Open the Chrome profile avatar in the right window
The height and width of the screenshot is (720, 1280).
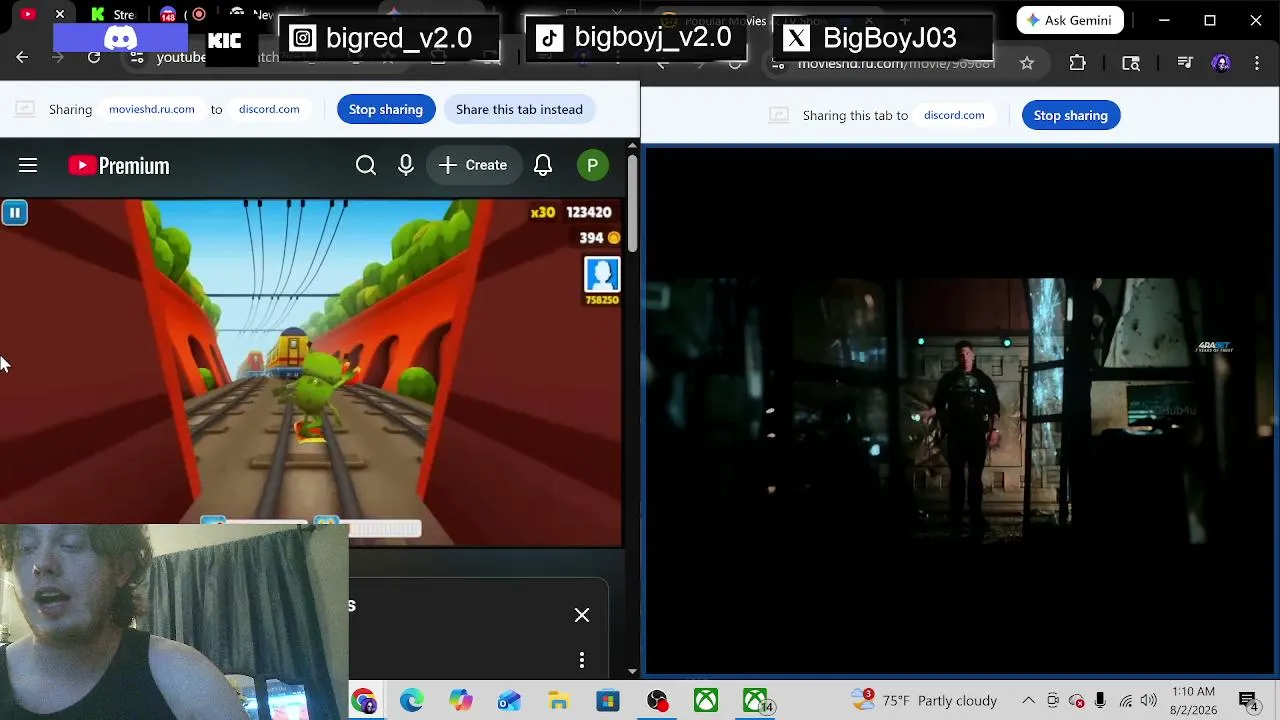point(1221,63)
